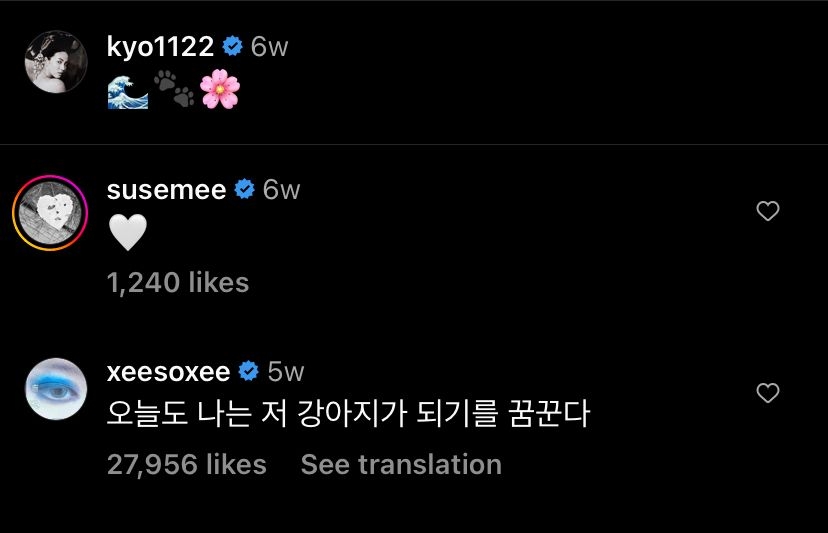Image resolution: width=828 pixels, height=533 pixels.
Task: Tap verified badge beside xeesoxee
Action: pyautogui.click(x=249, y=372)
